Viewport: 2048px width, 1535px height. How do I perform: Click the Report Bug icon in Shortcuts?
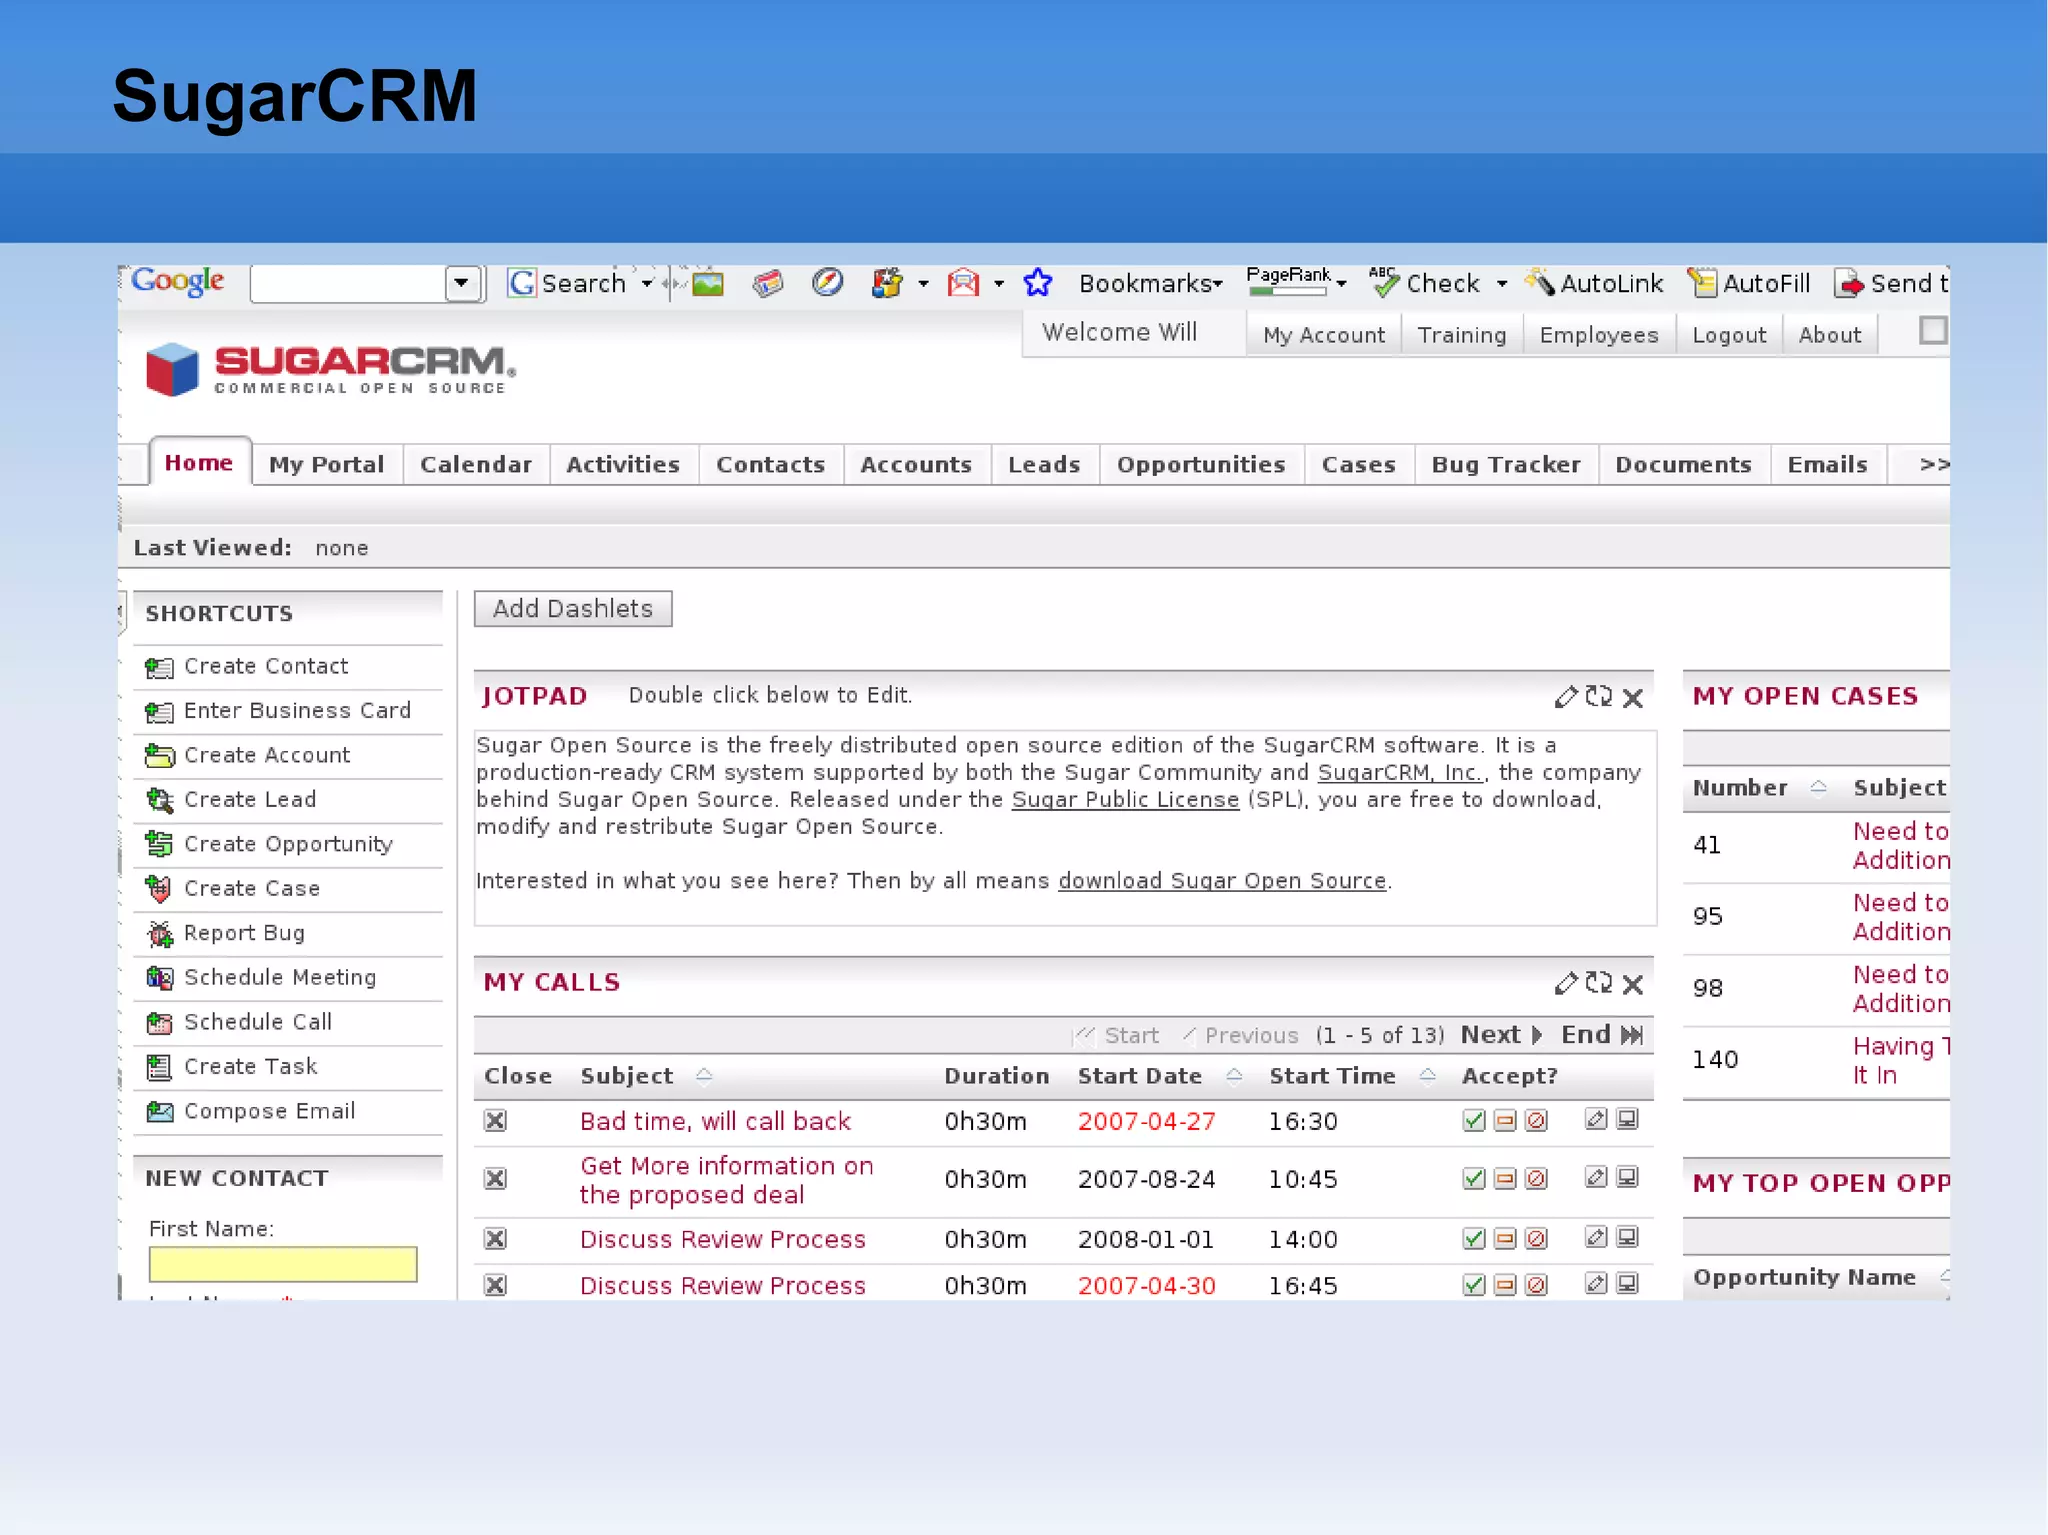click(159, 934)
